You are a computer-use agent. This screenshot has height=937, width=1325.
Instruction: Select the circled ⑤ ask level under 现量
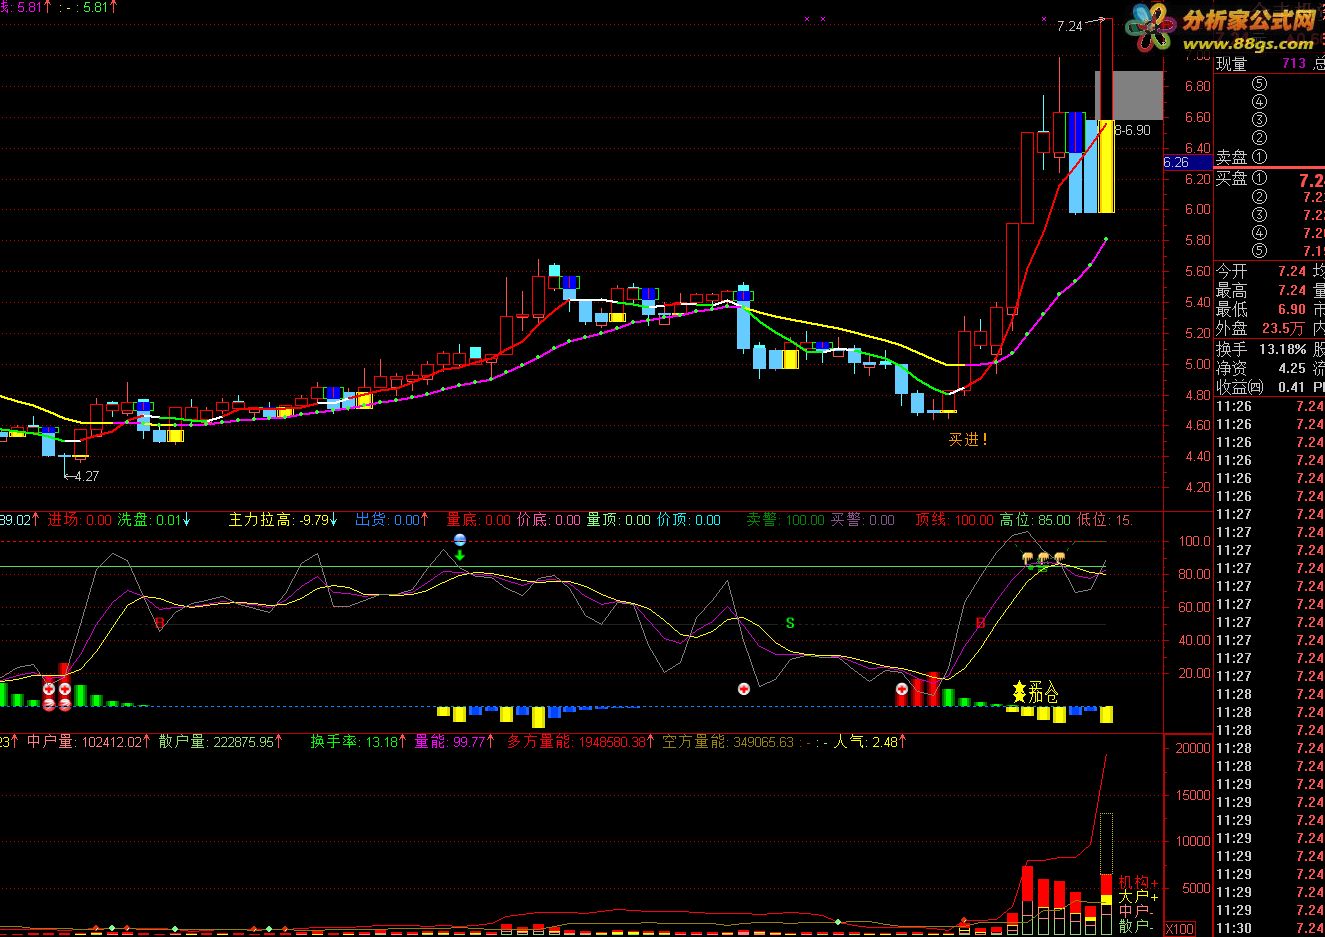[x=1259, y=84]
